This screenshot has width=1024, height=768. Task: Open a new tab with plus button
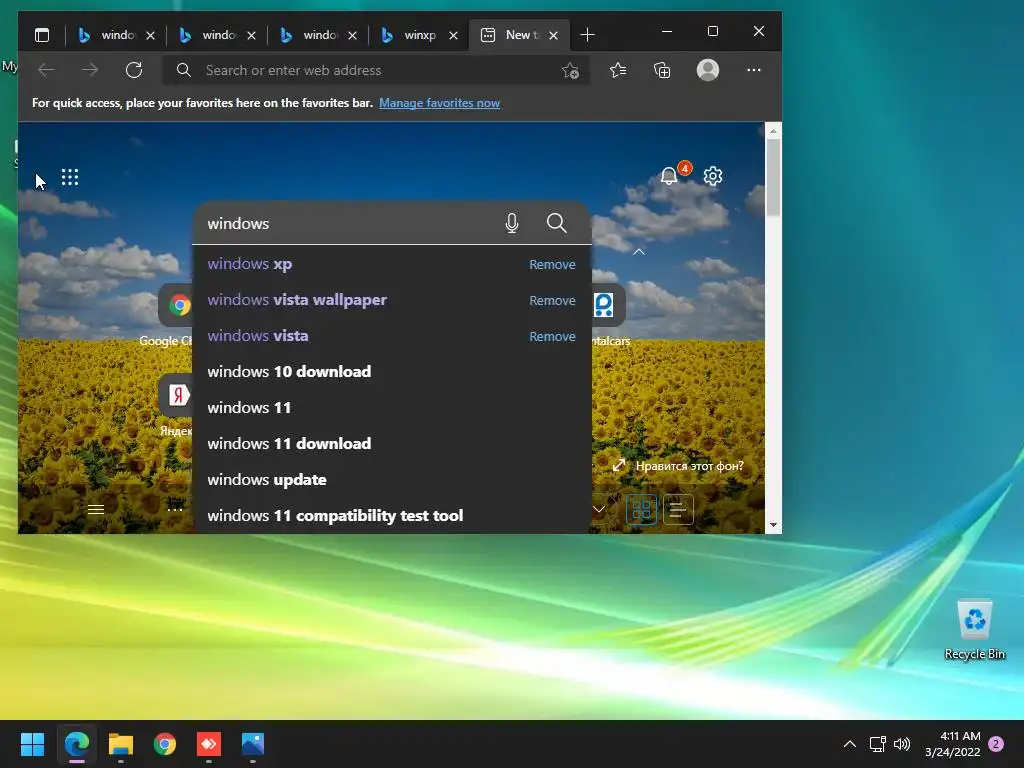click(587, 35)
